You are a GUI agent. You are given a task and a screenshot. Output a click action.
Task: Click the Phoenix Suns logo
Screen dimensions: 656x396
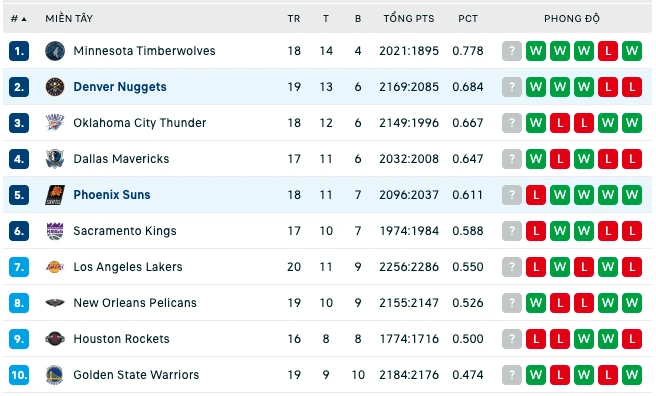[55, 195]
